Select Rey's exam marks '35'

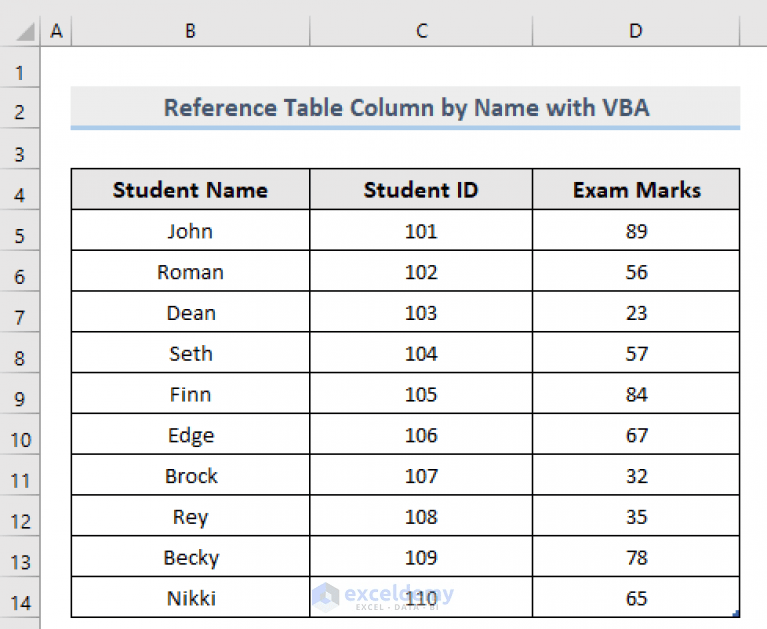[x=636, y=516]
